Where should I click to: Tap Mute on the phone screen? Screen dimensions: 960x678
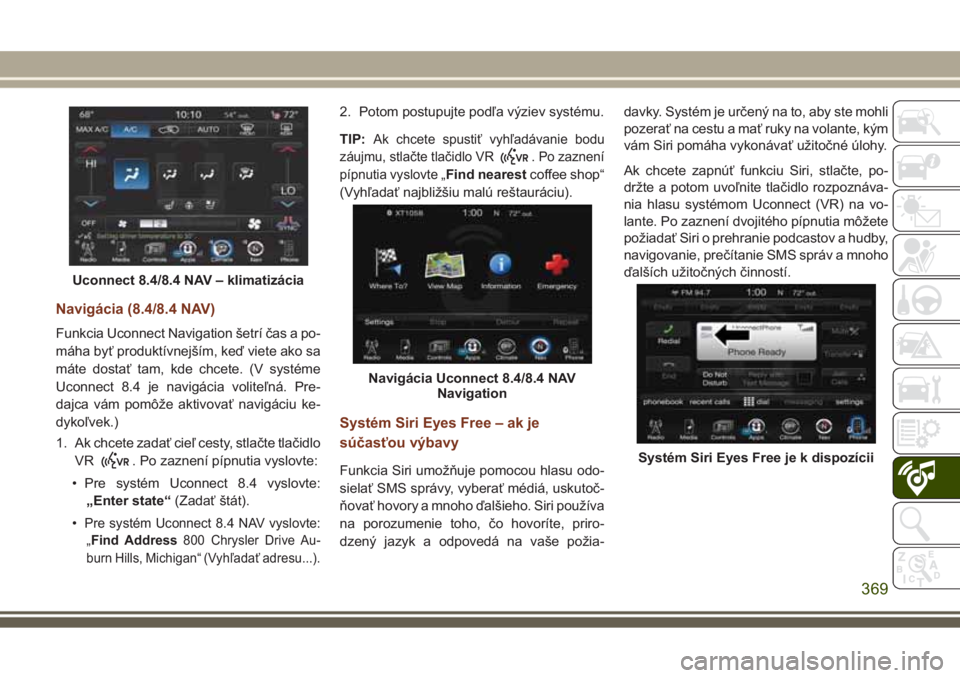click(845, 331)
